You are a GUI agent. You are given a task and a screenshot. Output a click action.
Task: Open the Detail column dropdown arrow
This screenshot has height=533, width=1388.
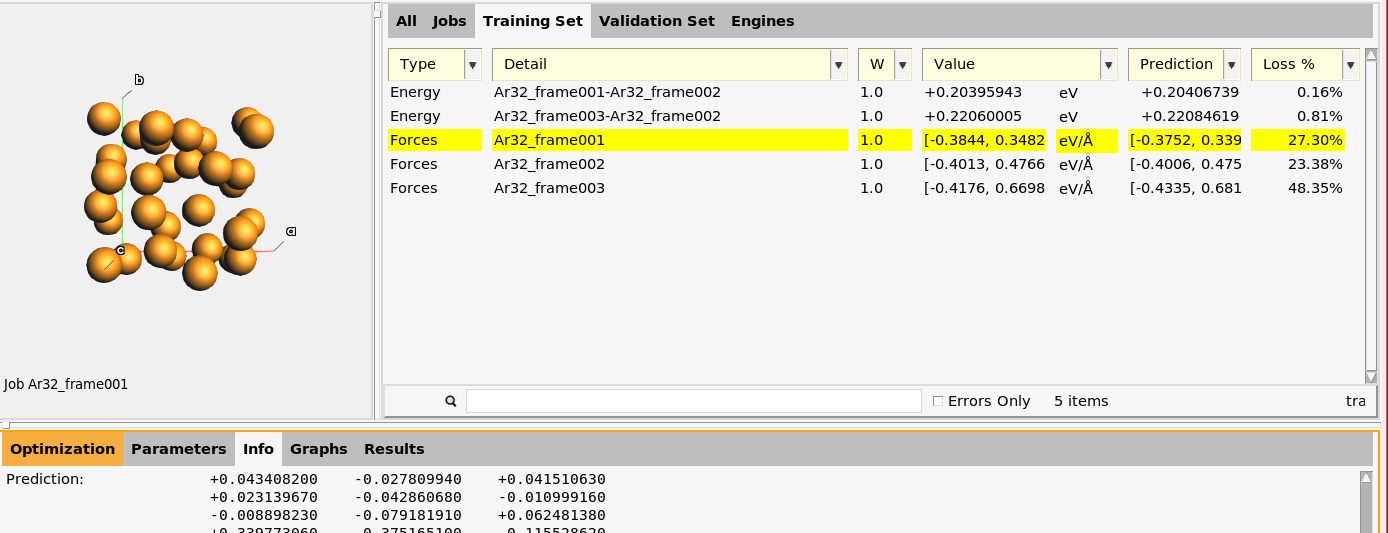838,65
